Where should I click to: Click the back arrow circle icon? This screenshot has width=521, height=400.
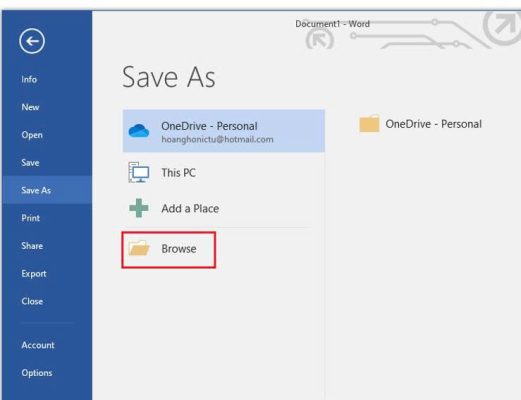(32, 41)
